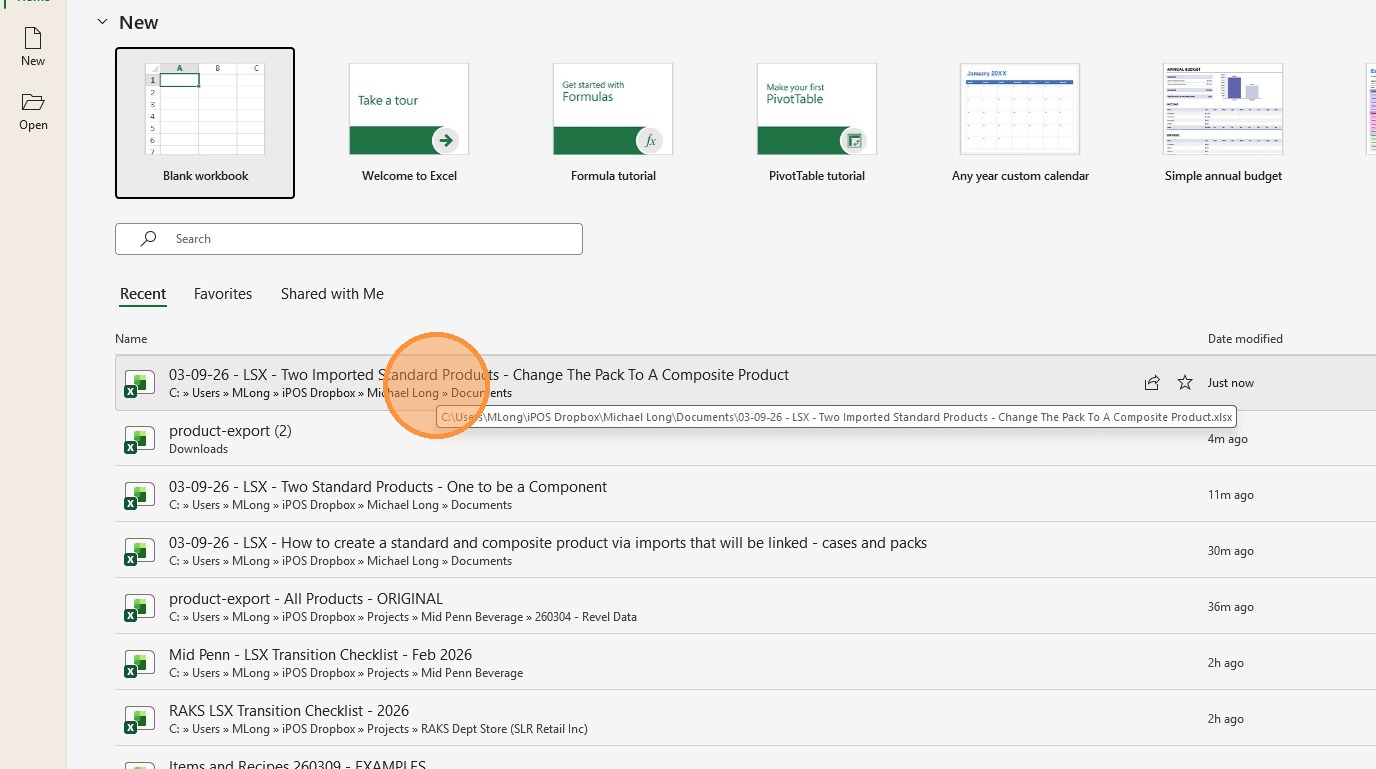Pick the Any year custom calendar template
Screen dimensions: 1376x769
(1020, 123)
